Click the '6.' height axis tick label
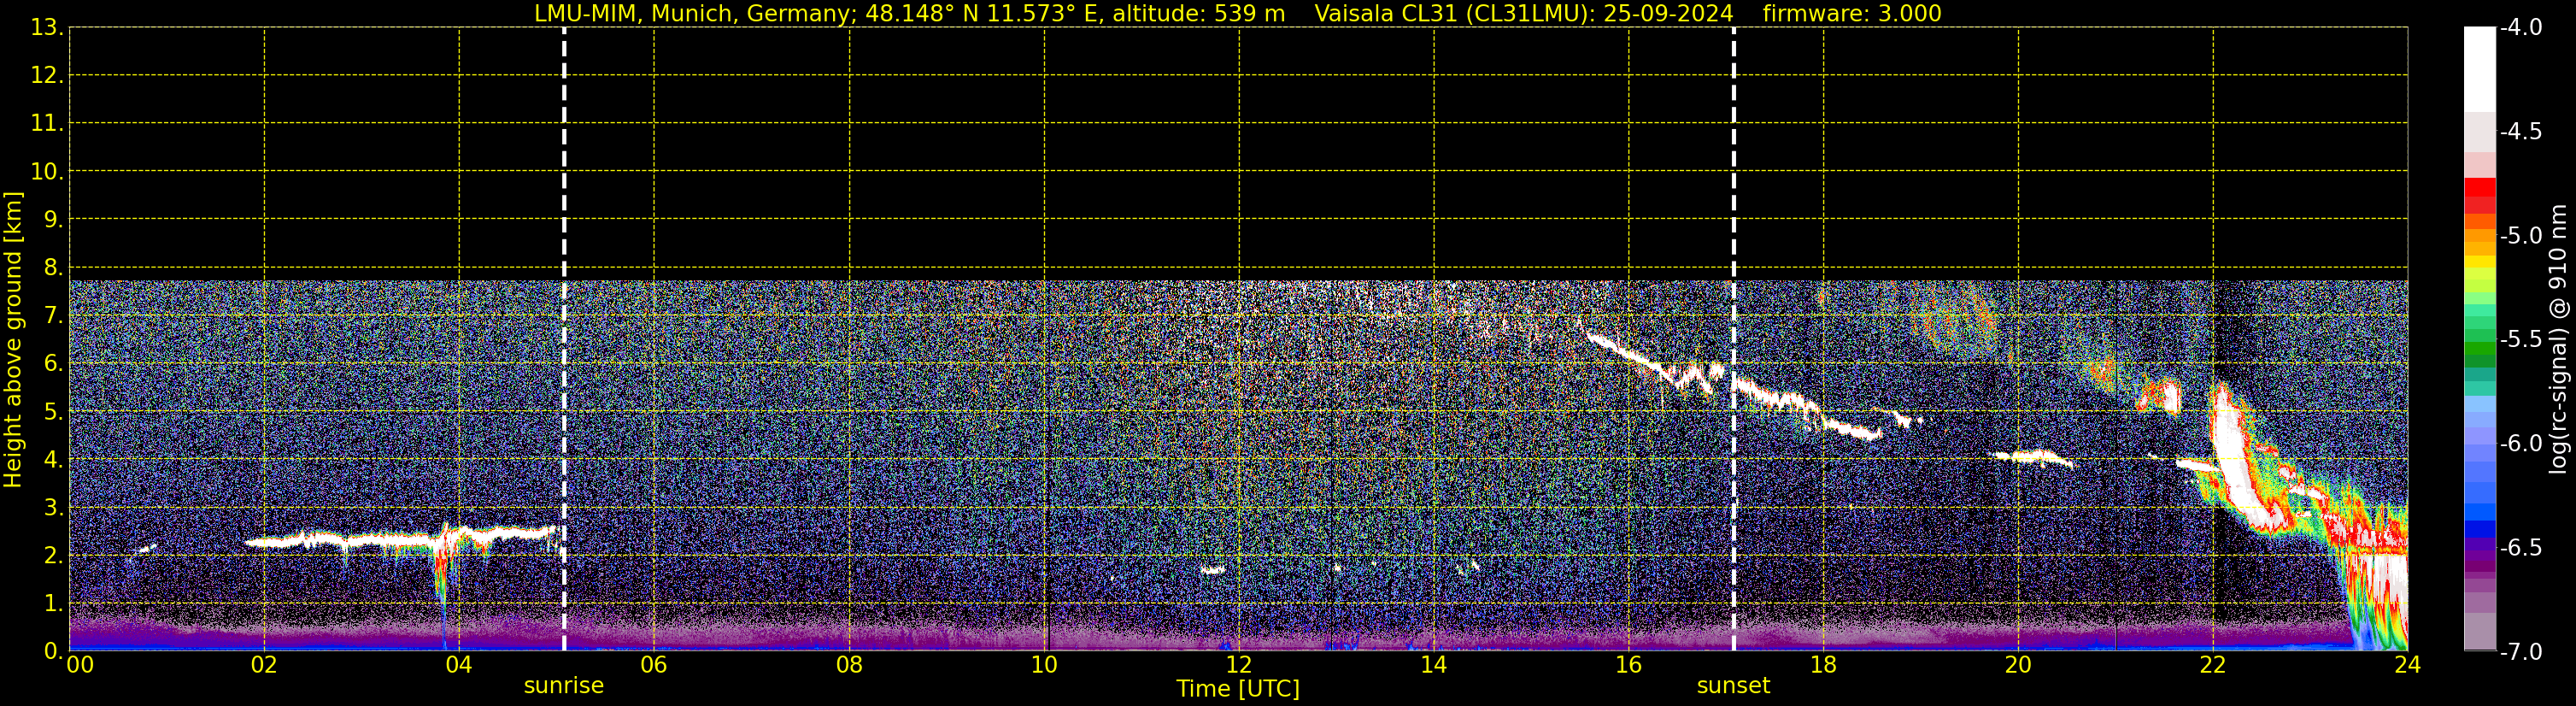The height and width of the screenshot is (706, 2576). [x=53, y=364]
